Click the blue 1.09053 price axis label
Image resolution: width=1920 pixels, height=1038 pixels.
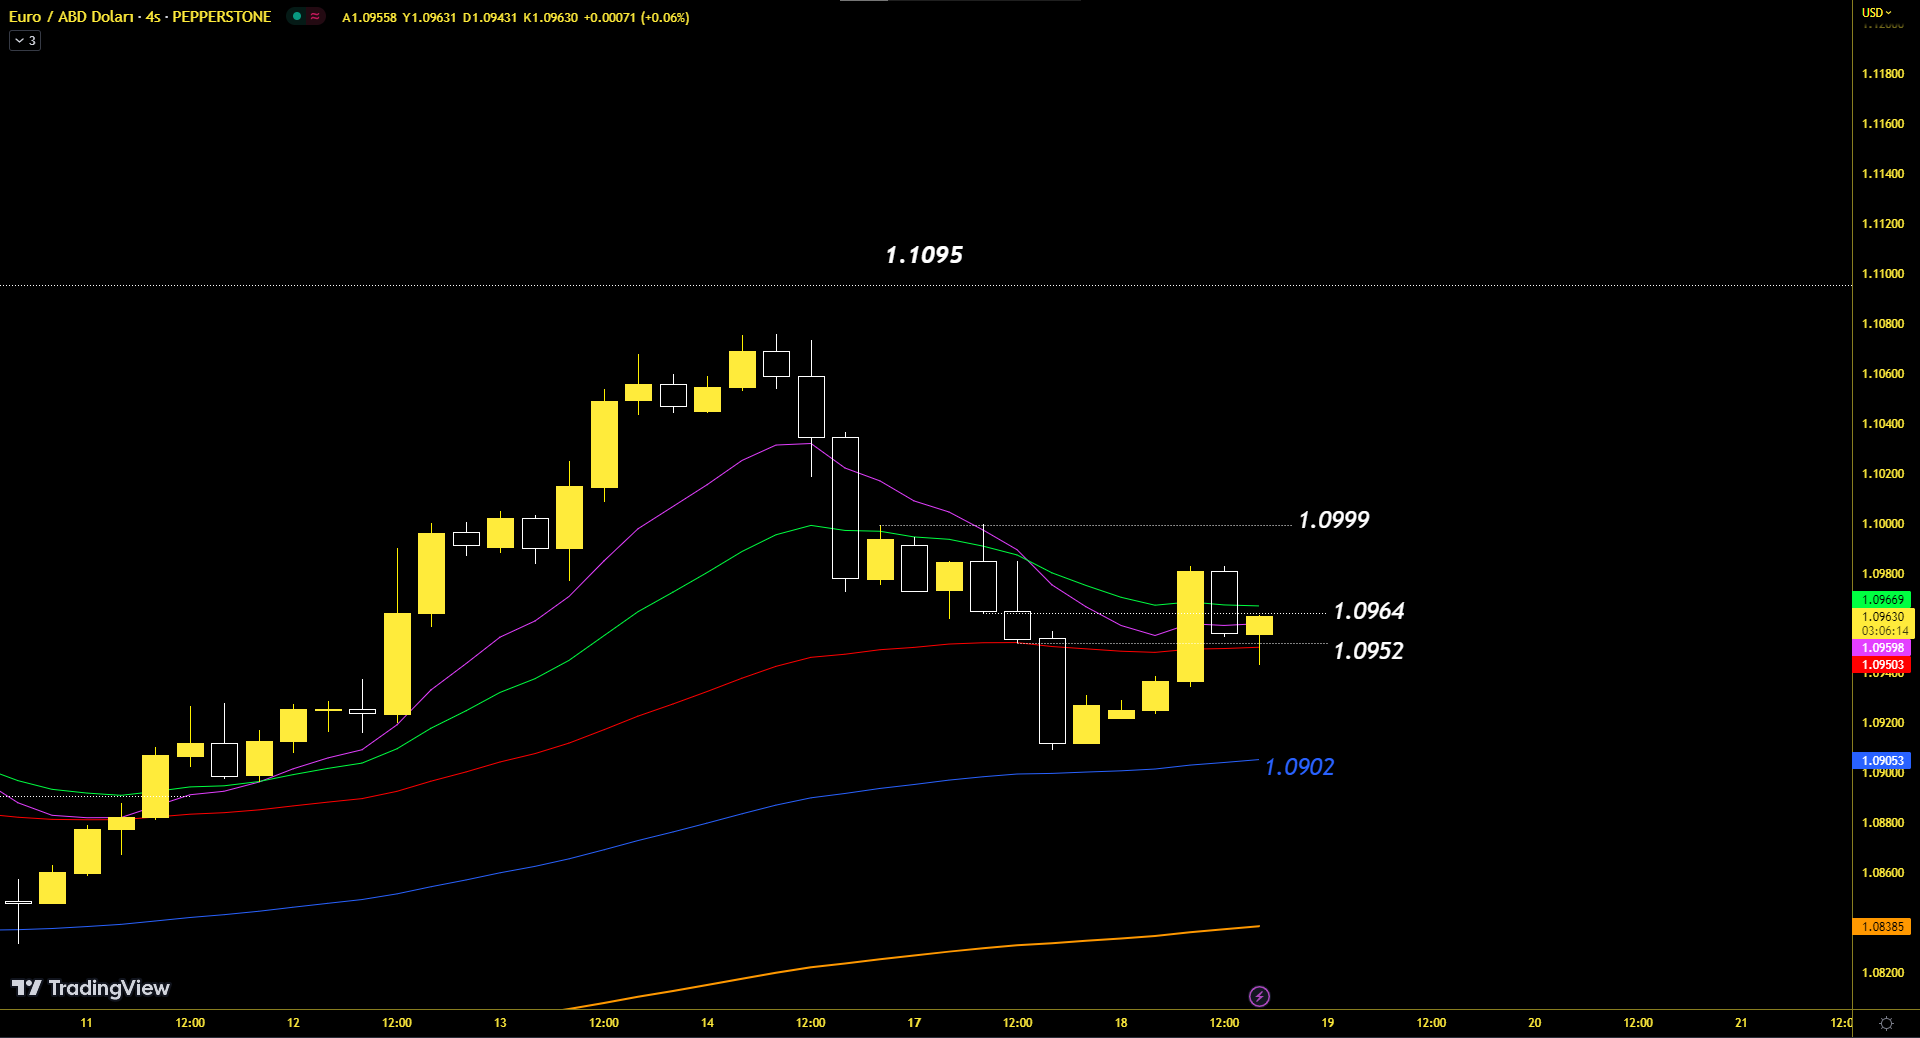[1882, 760]
